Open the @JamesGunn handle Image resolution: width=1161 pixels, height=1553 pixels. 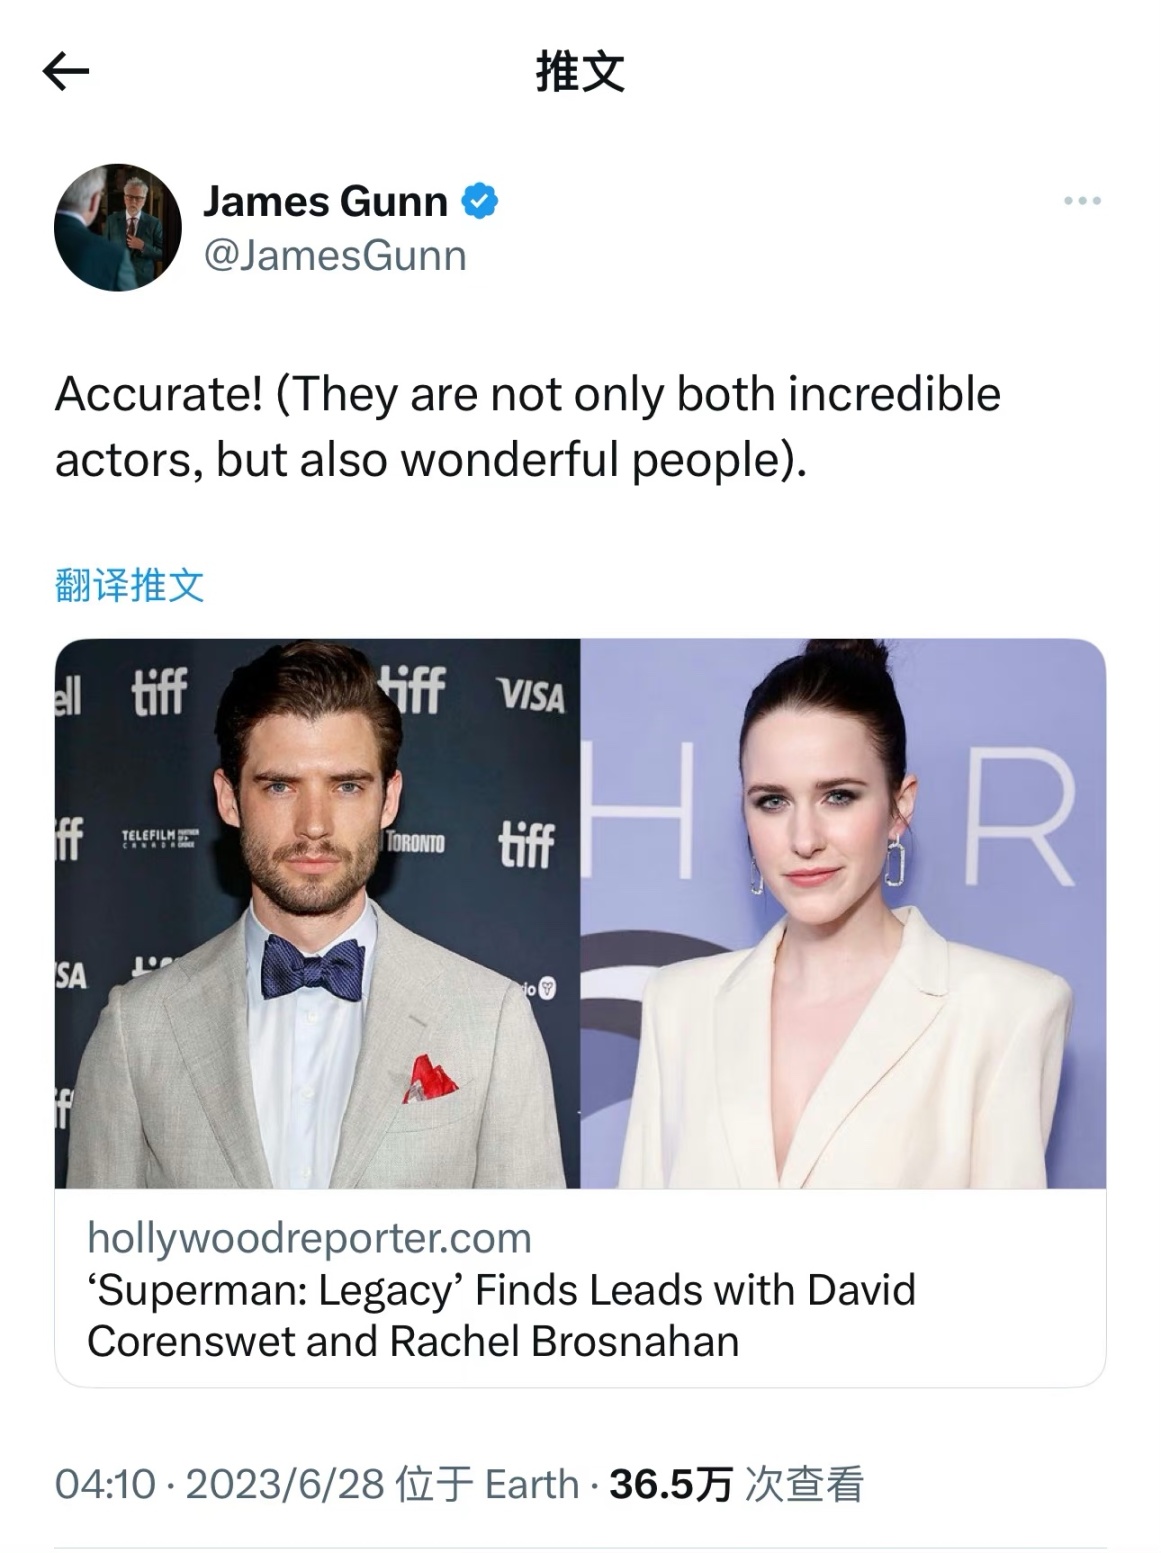[x=335, y=255]
